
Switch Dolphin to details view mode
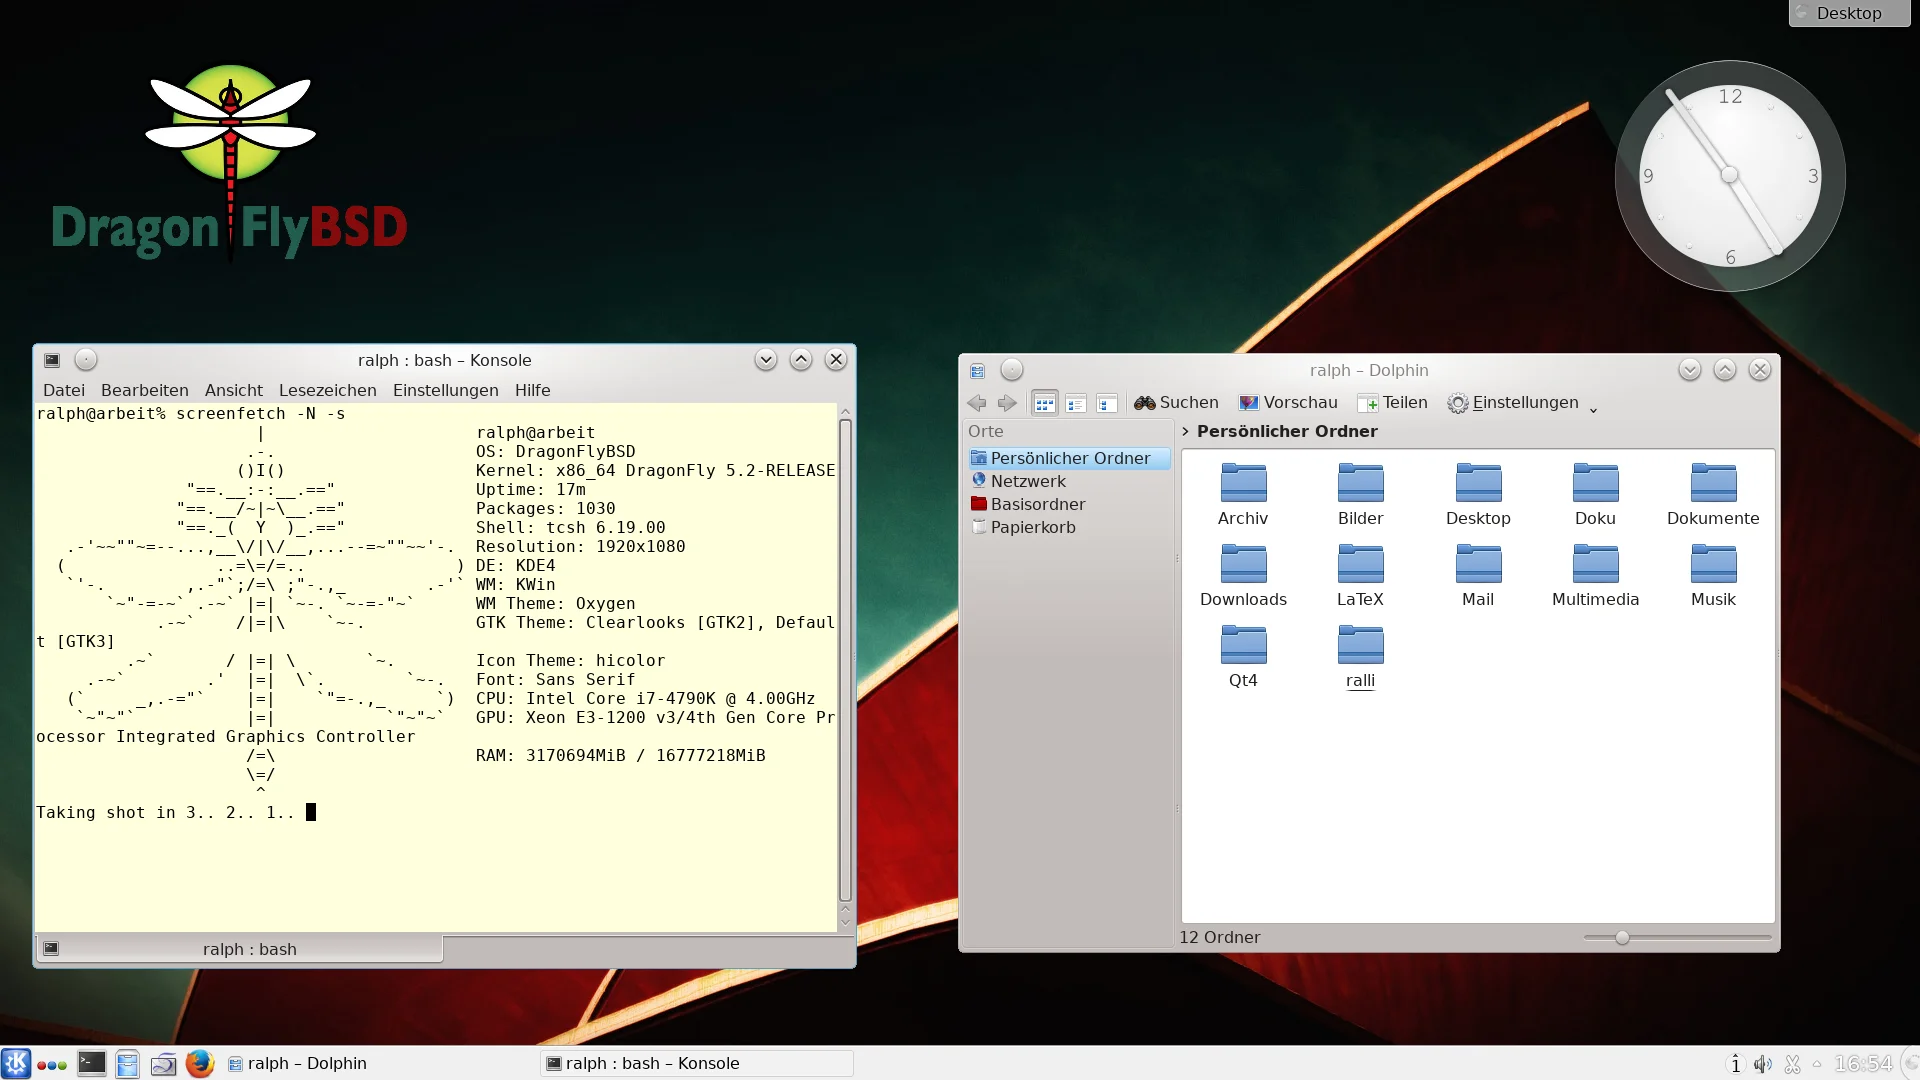point(1106,403)
